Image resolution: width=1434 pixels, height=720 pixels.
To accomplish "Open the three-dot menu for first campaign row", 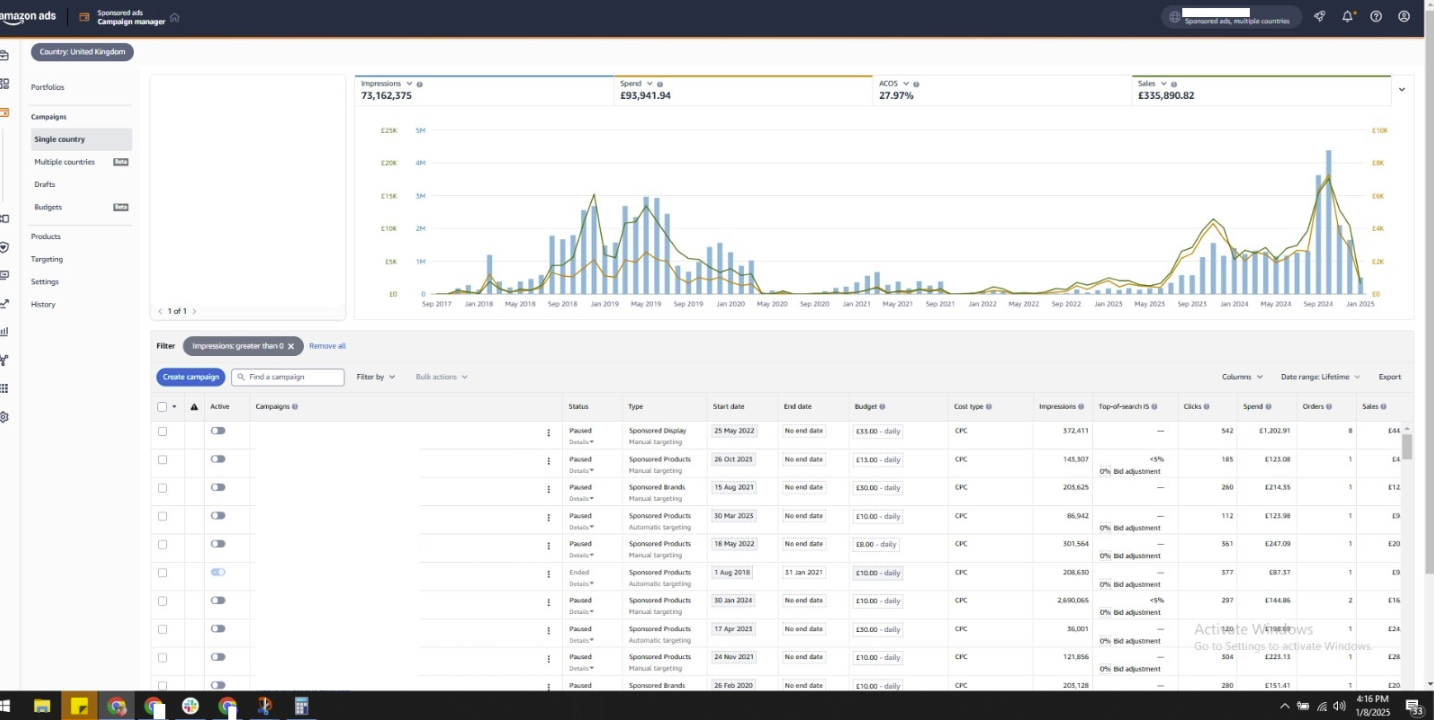I will pos(548,433).
